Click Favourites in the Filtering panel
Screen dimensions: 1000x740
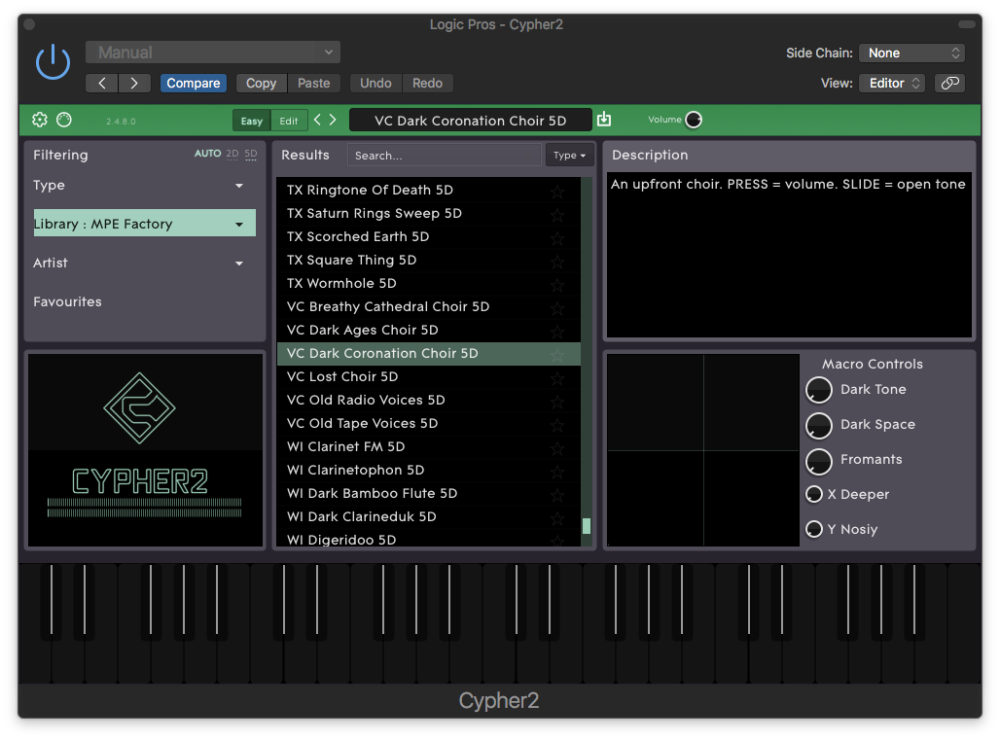(67, 302)
